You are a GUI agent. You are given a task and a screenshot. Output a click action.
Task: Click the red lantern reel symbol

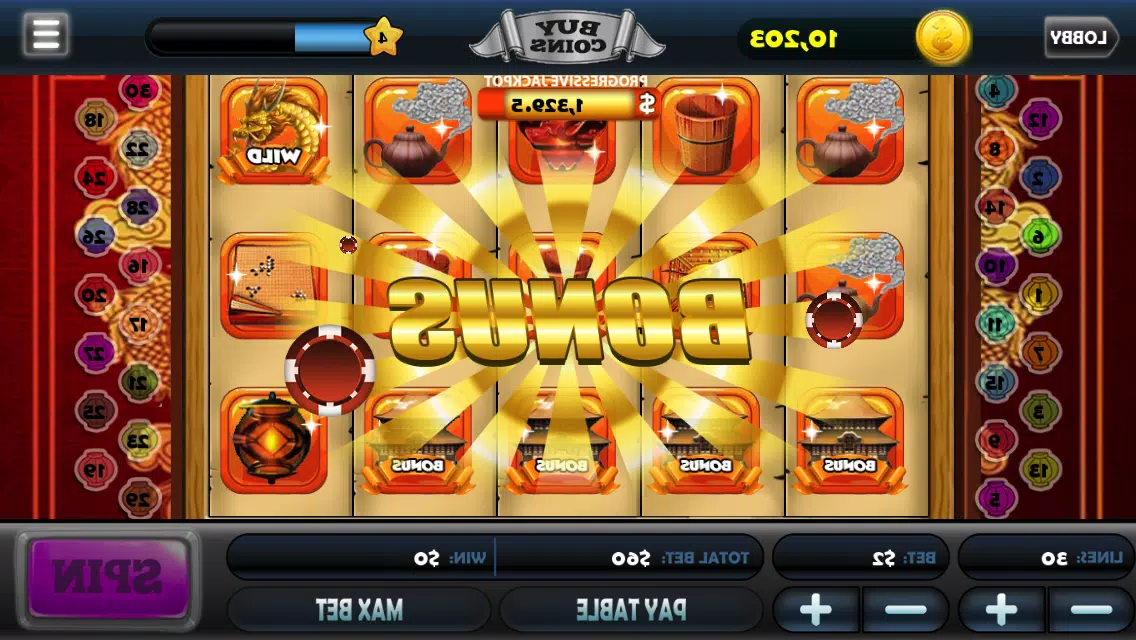pos(273,441)
